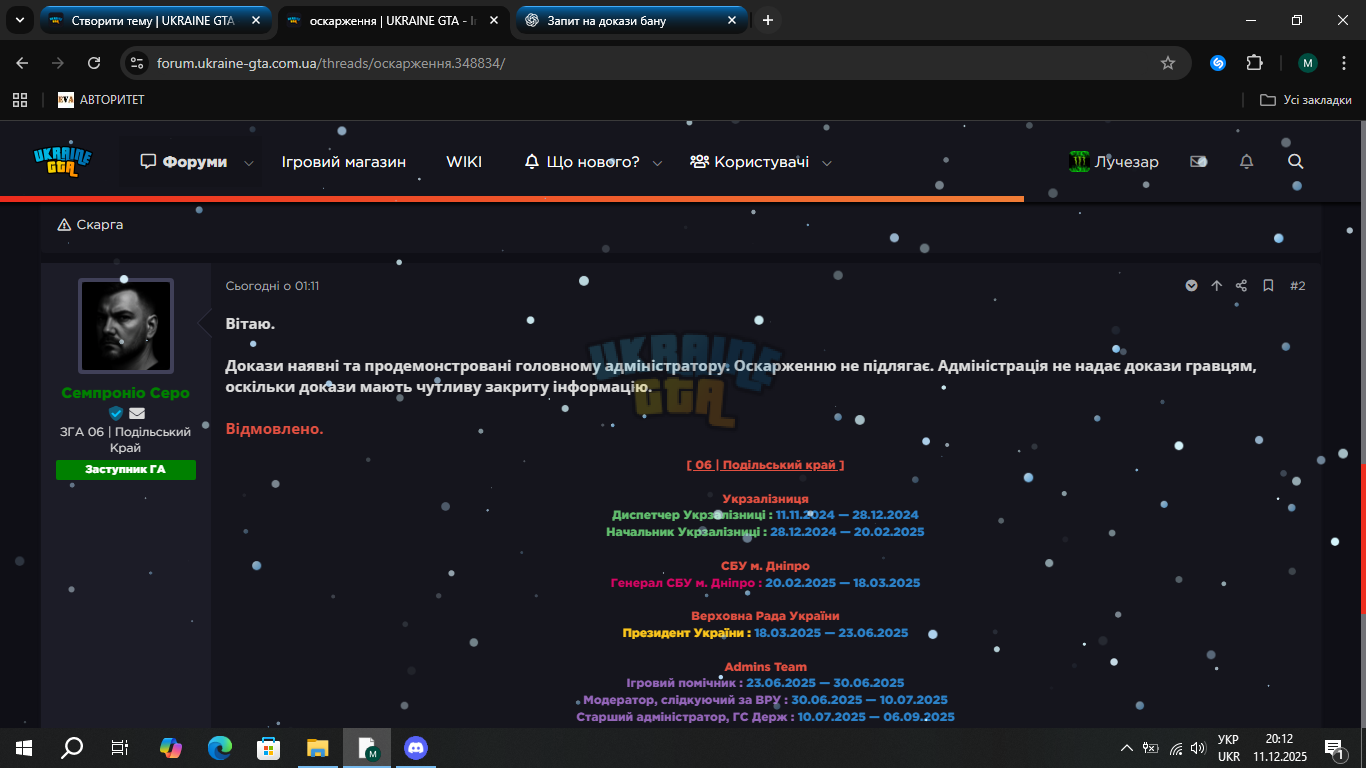Close the оскарження browser tab

[494, 20]
